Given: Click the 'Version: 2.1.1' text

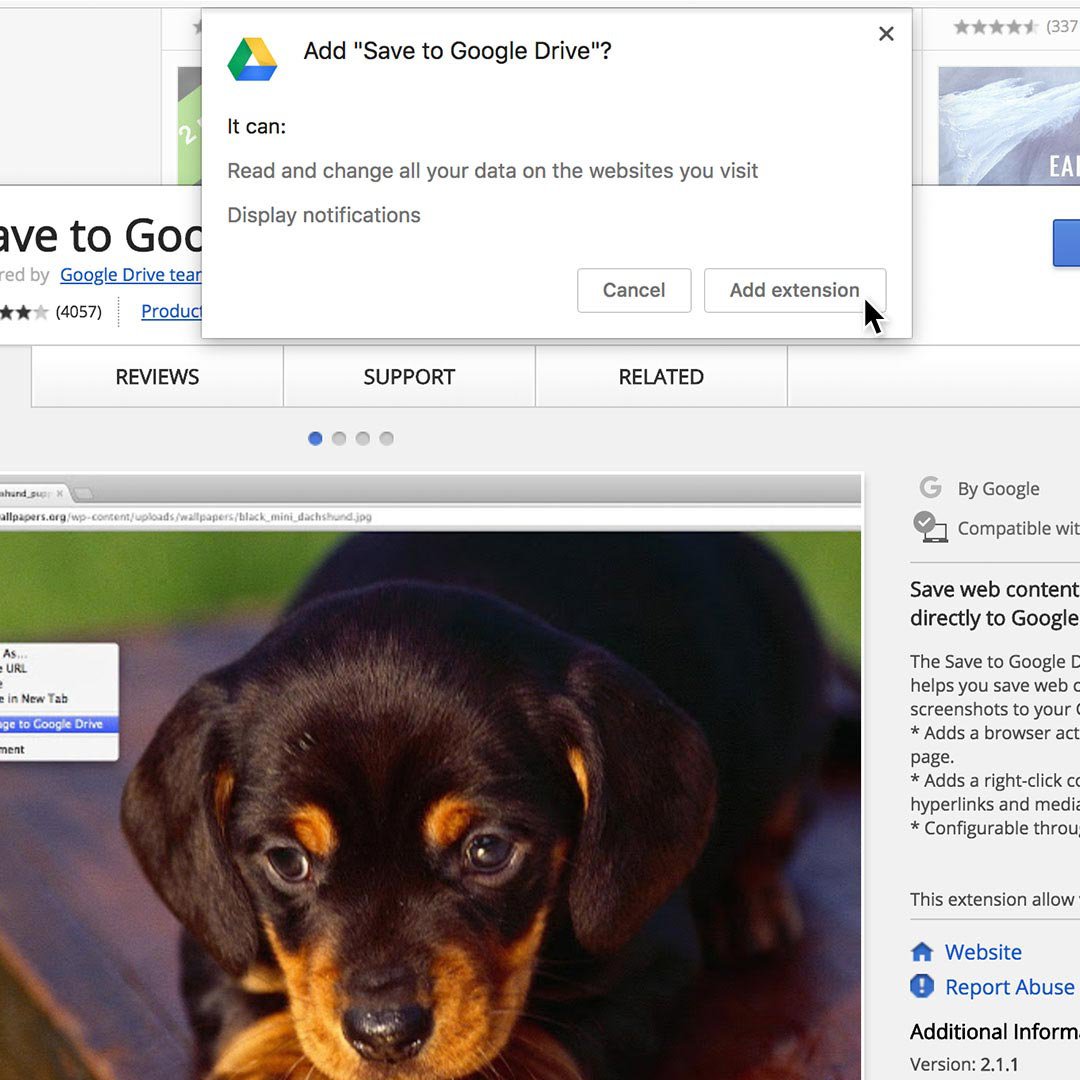Looking at the screenshot, I should tap(964, 1064).
